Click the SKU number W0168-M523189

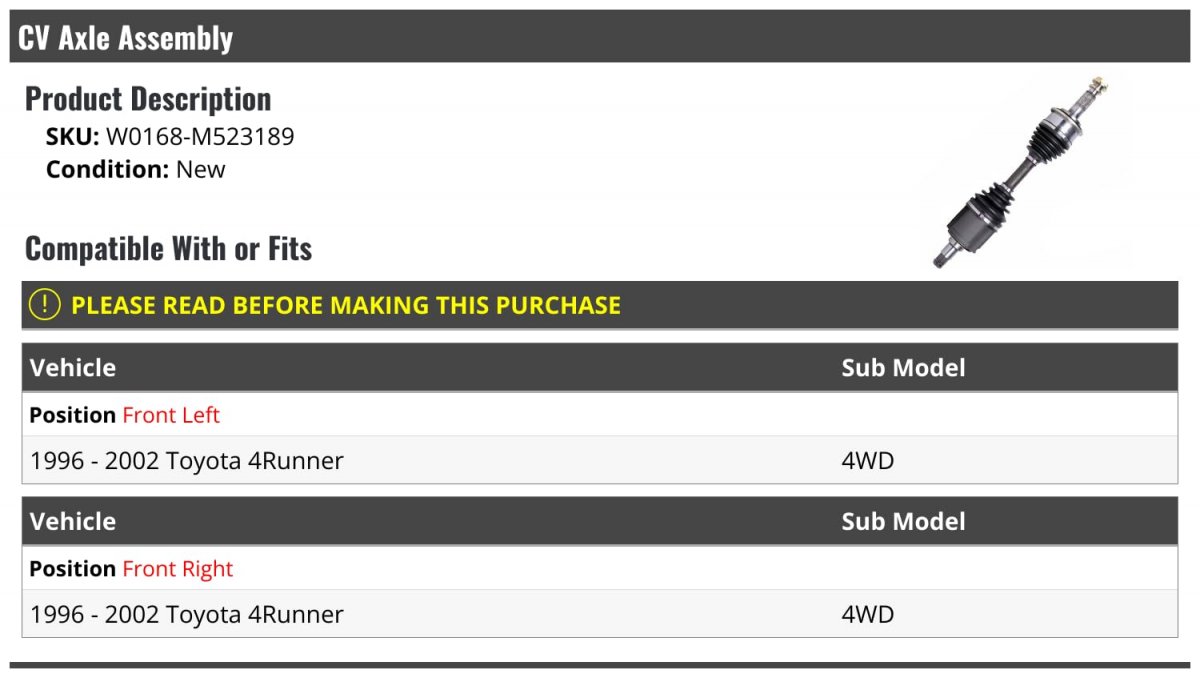[x=200, y=137]
